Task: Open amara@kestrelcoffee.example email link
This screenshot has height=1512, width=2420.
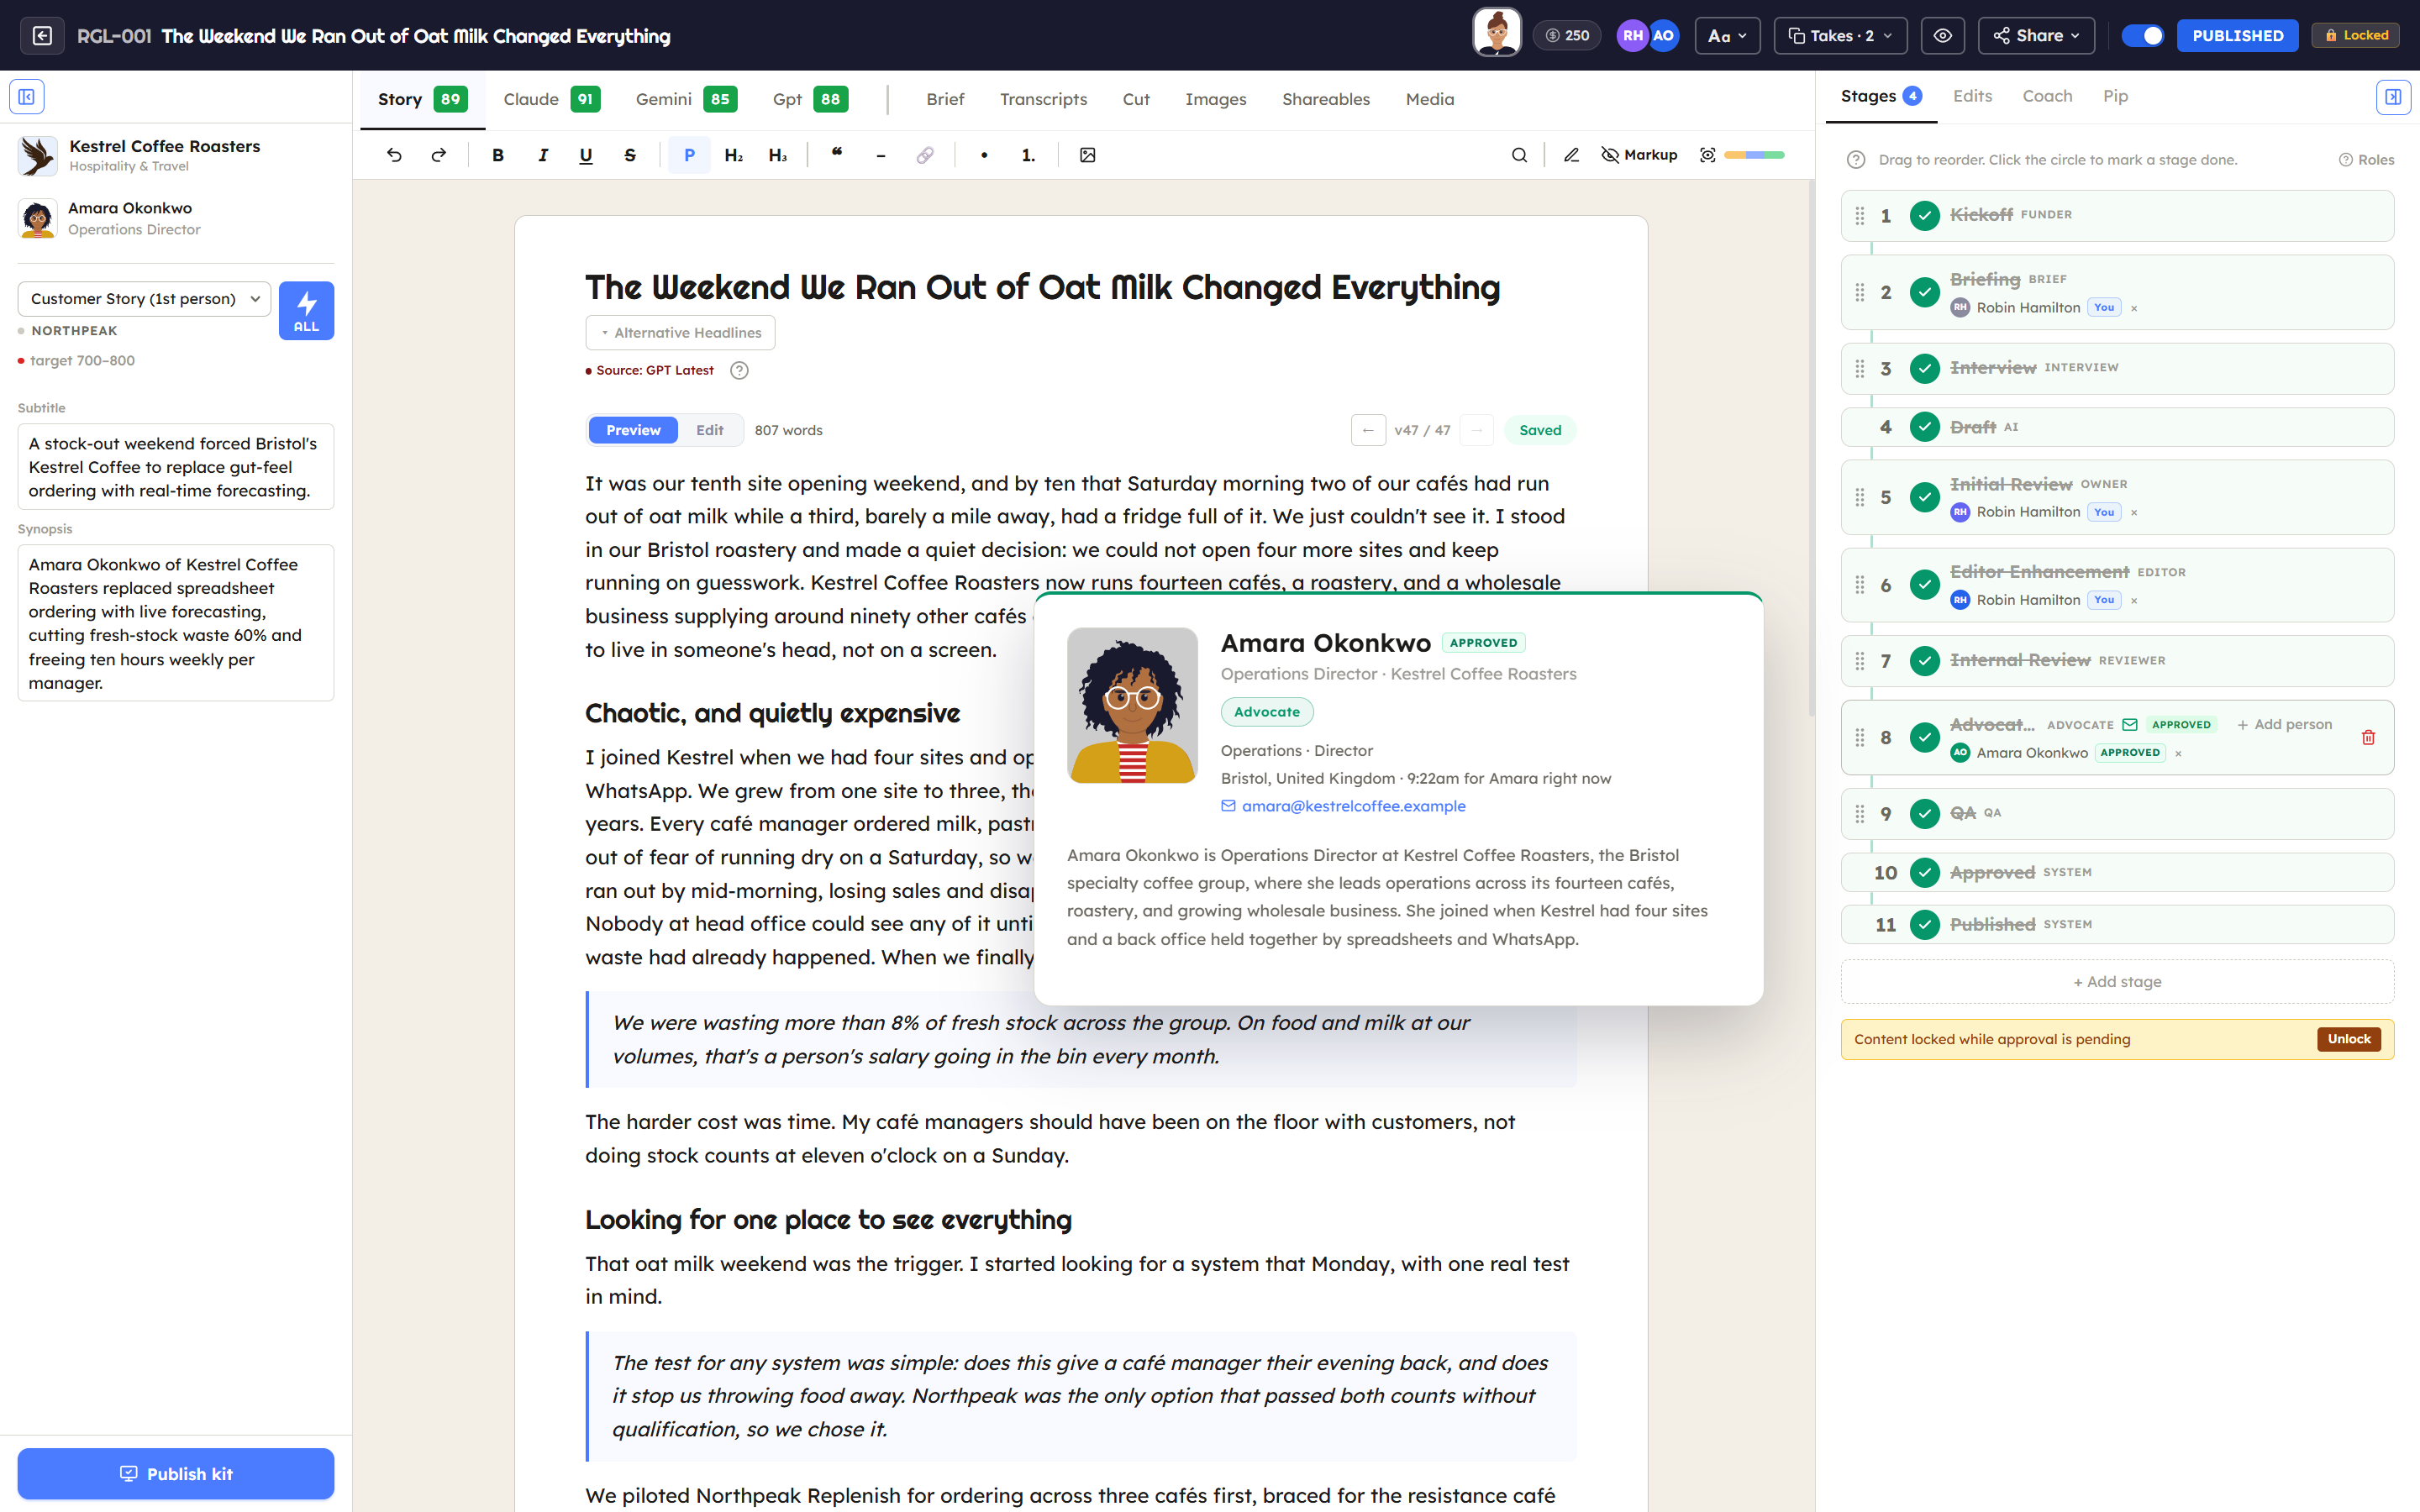Action: point(1353,806)
